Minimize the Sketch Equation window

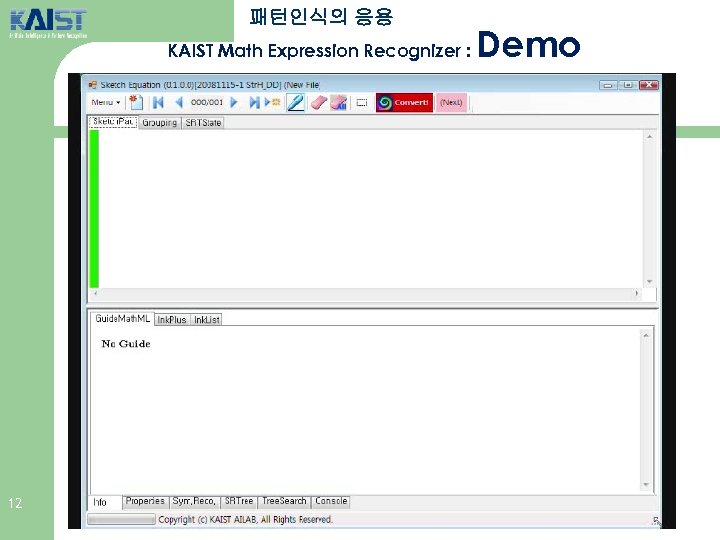coord(608,85)
